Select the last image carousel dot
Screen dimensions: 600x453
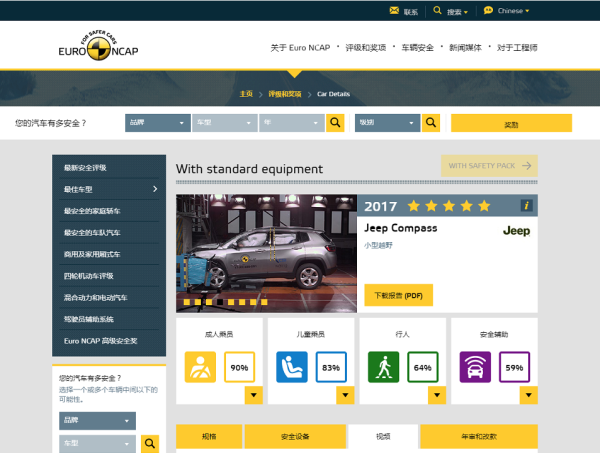coord(264,302)
